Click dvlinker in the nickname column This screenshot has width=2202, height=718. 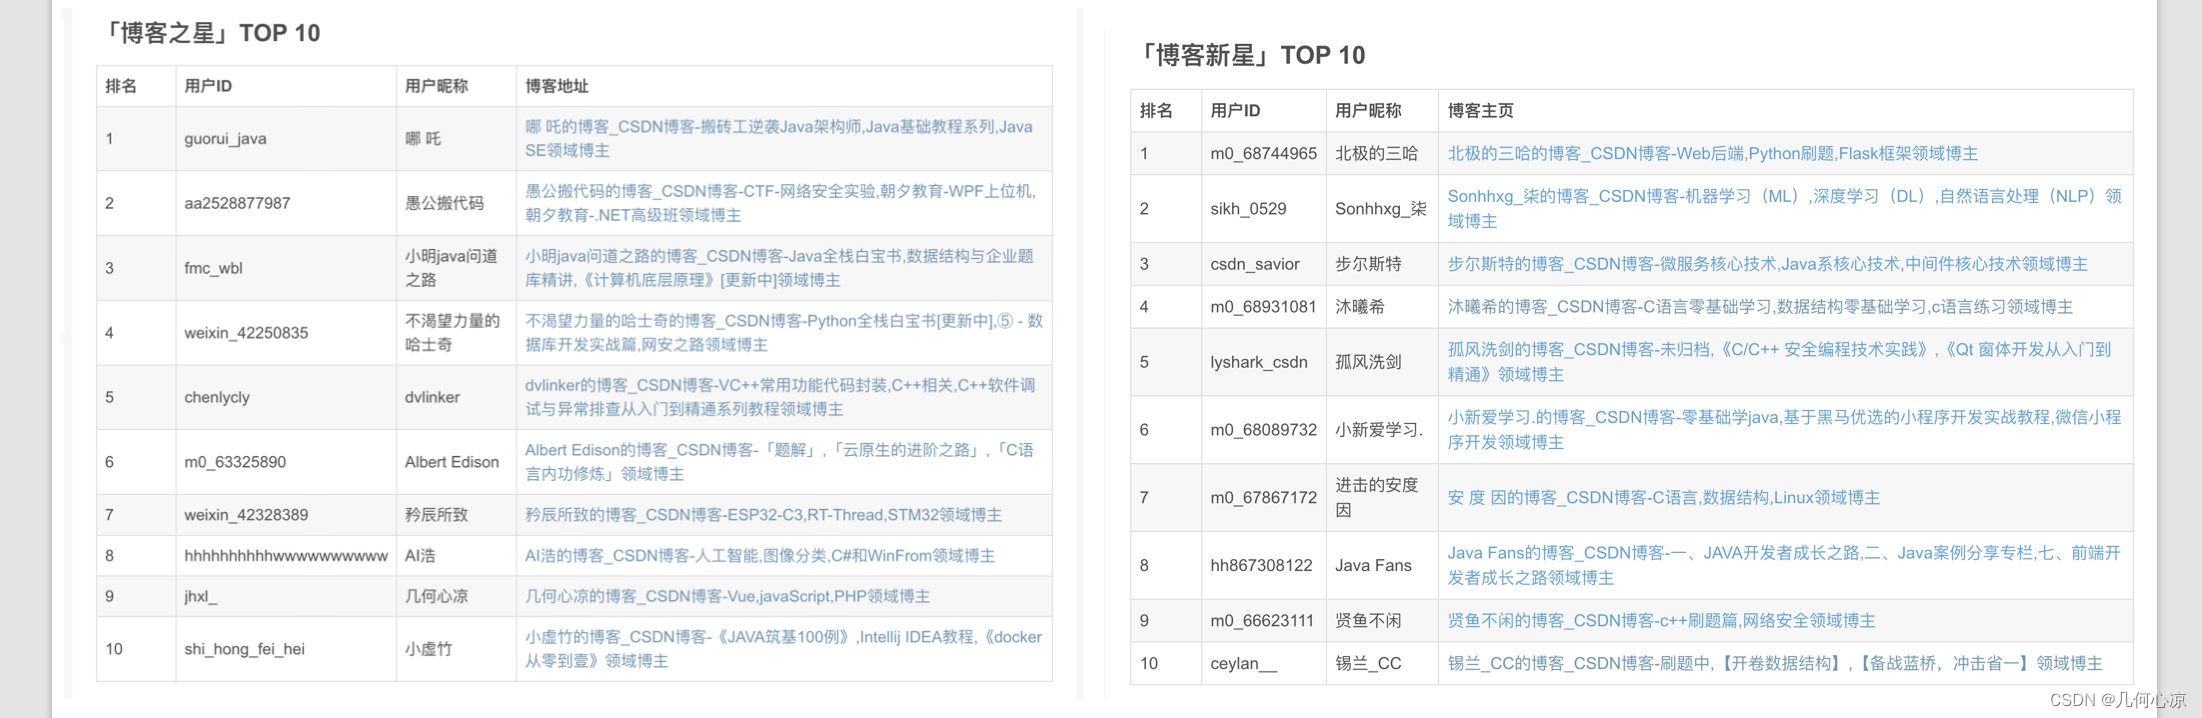[432, 397]
